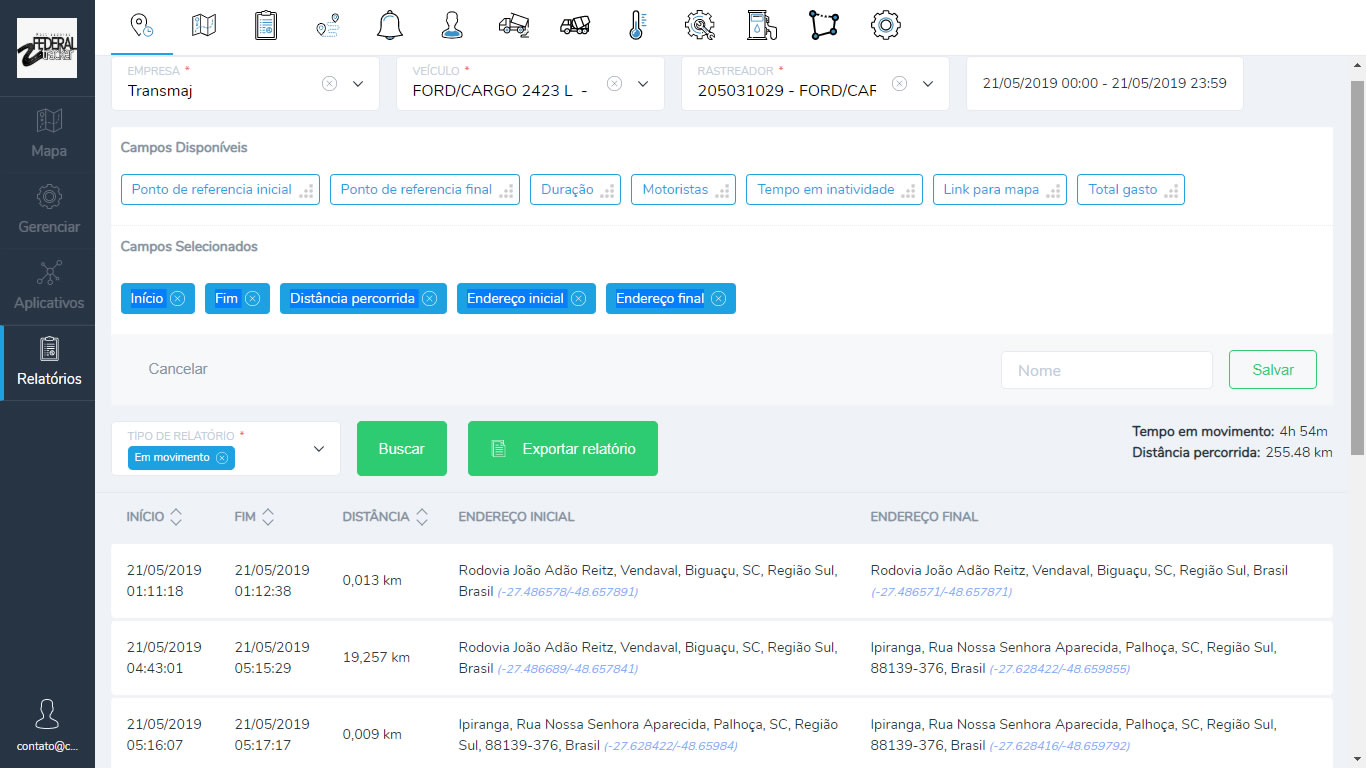Click the geofence polygon icon

pyautogui.click(x=824, y=25)
